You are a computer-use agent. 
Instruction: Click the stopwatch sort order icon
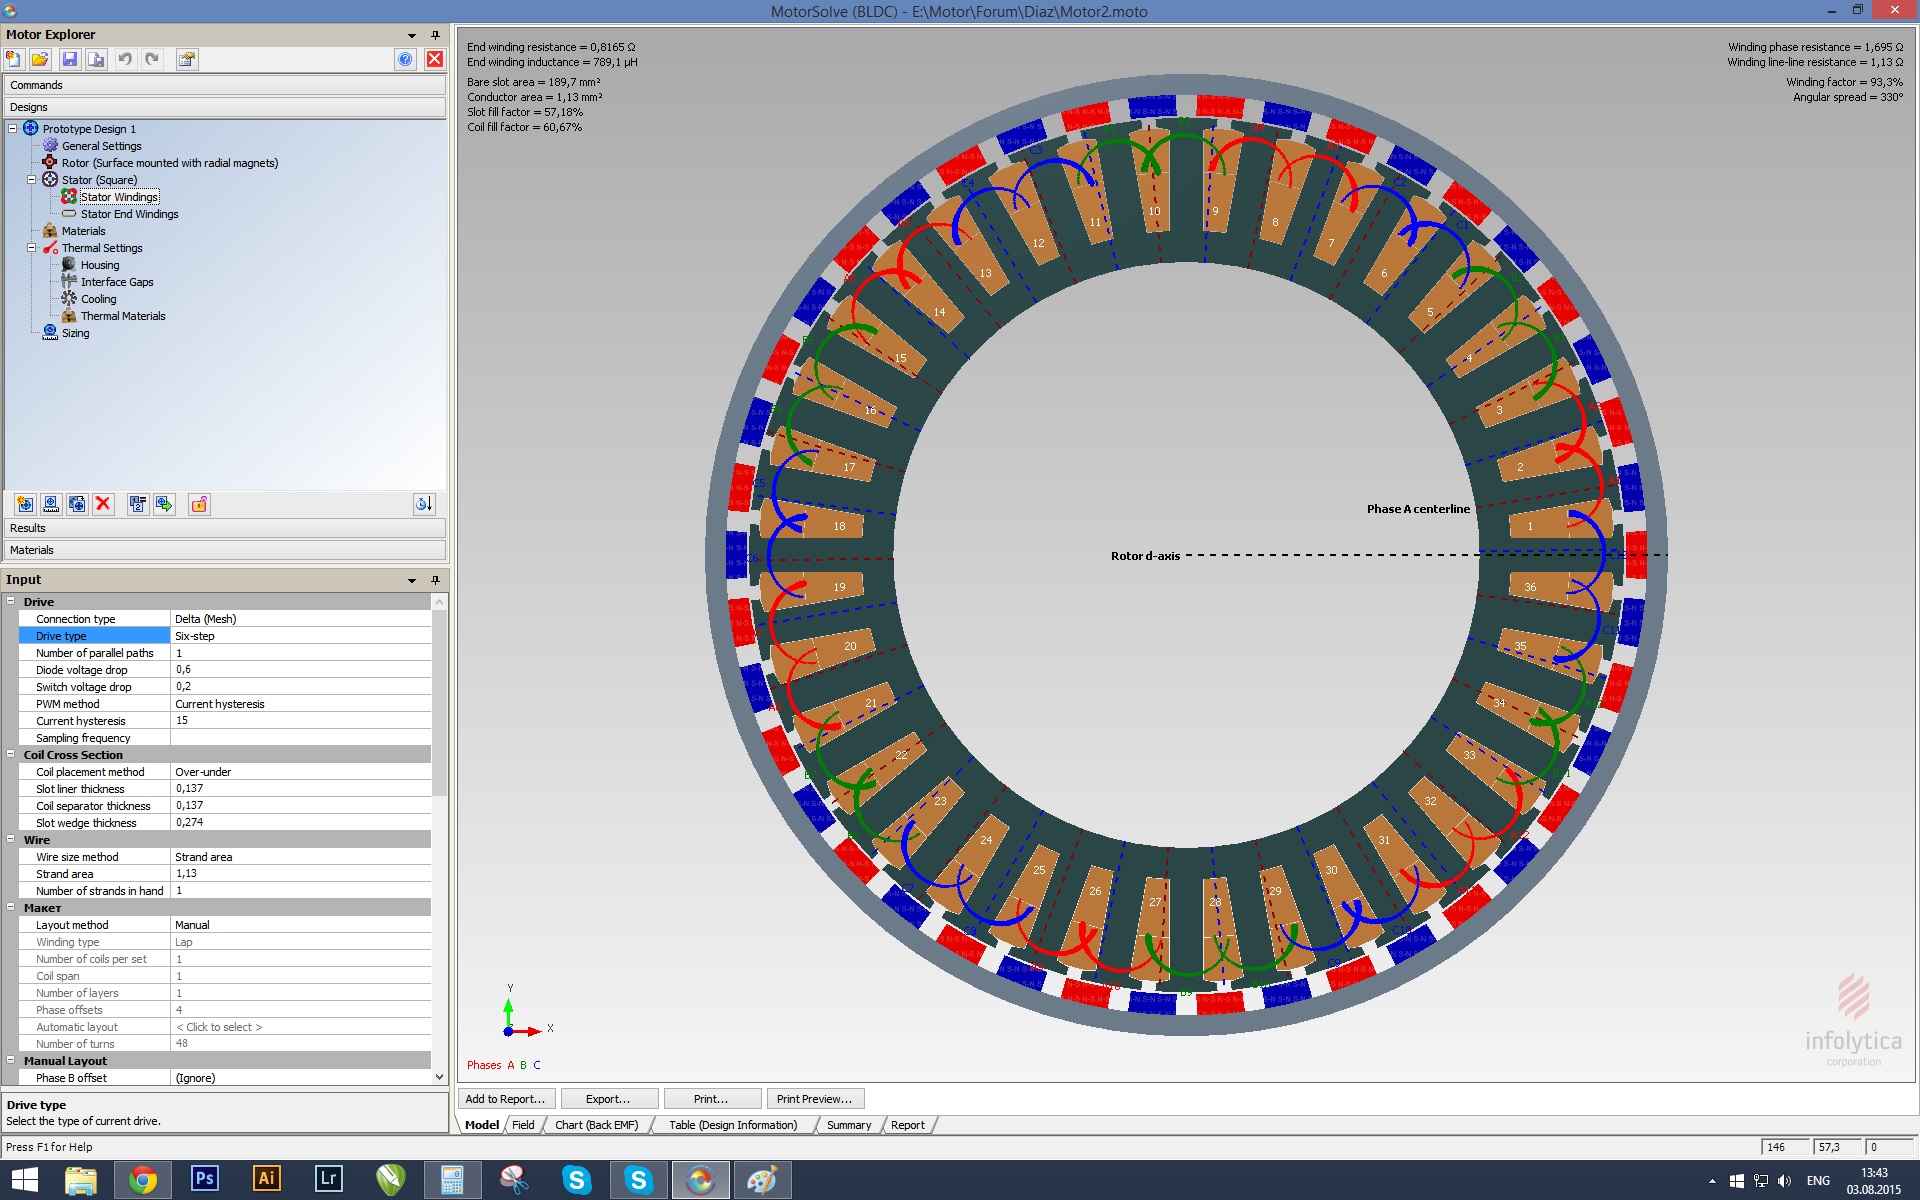point(424,504)
